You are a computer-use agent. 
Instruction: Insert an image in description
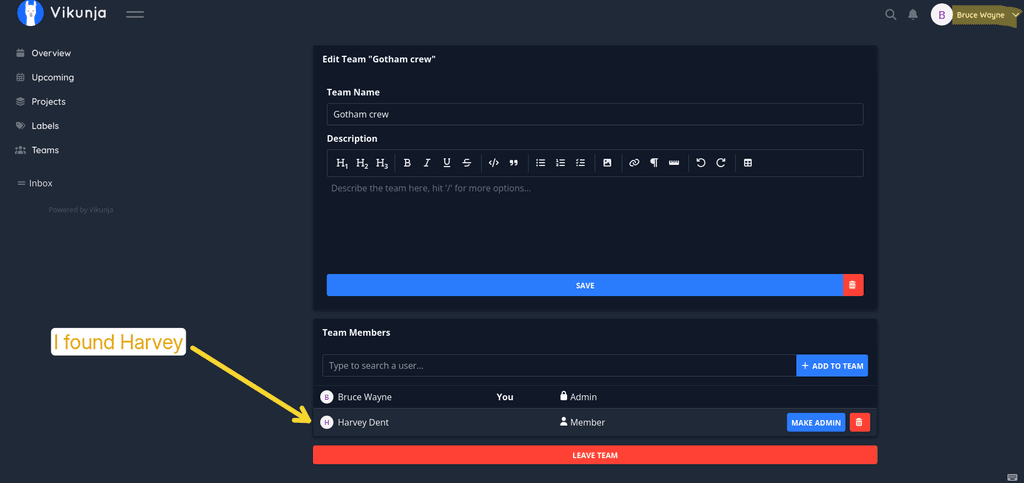pyautogui.click(x=607, y=163)
